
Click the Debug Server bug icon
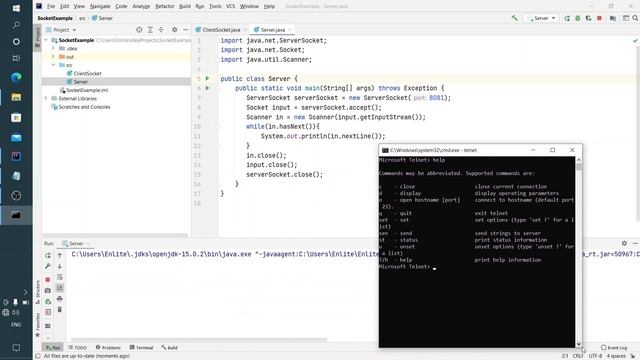point(578,18)
